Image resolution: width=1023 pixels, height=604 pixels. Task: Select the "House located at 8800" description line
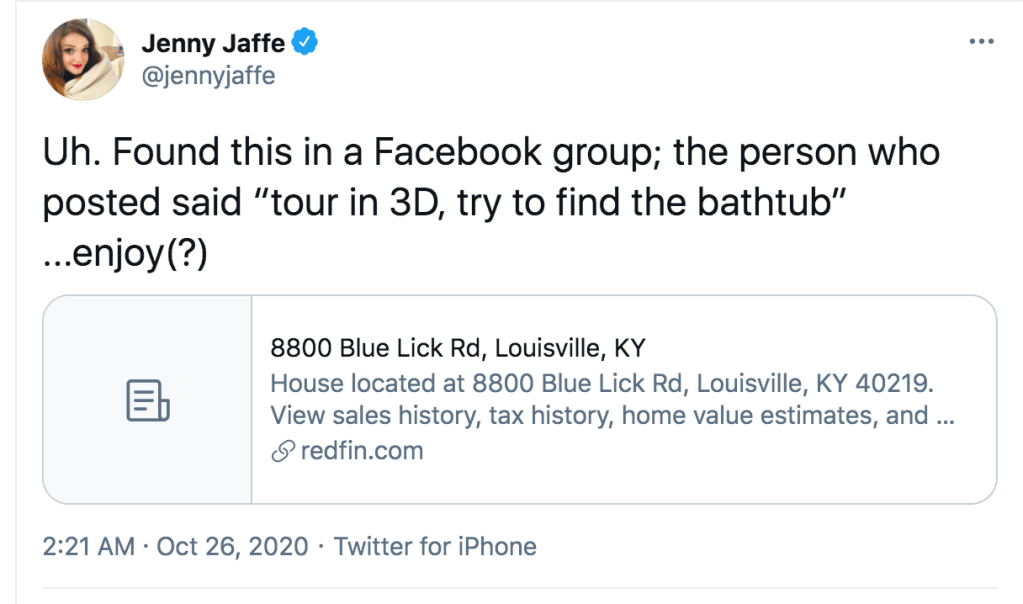pyautogui.click(x=602, y=383)
